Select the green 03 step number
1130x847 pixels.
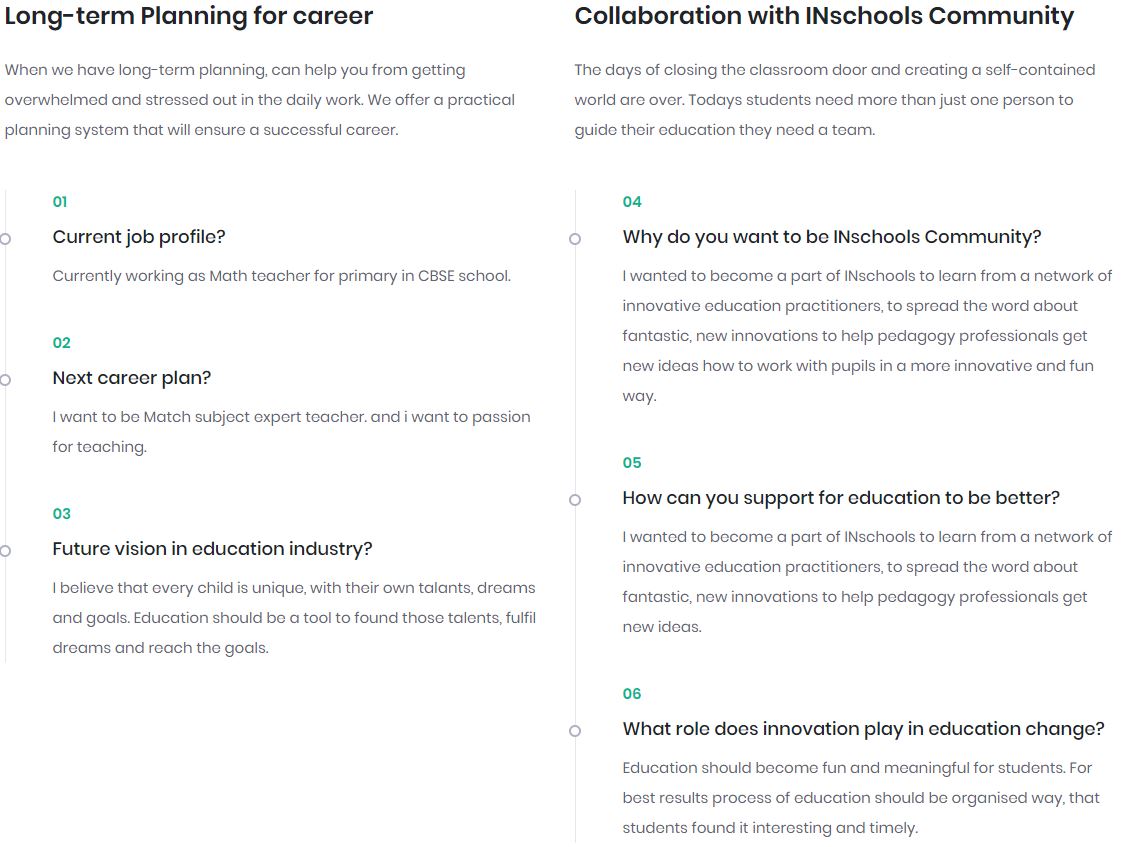click(x=61, y=514)
